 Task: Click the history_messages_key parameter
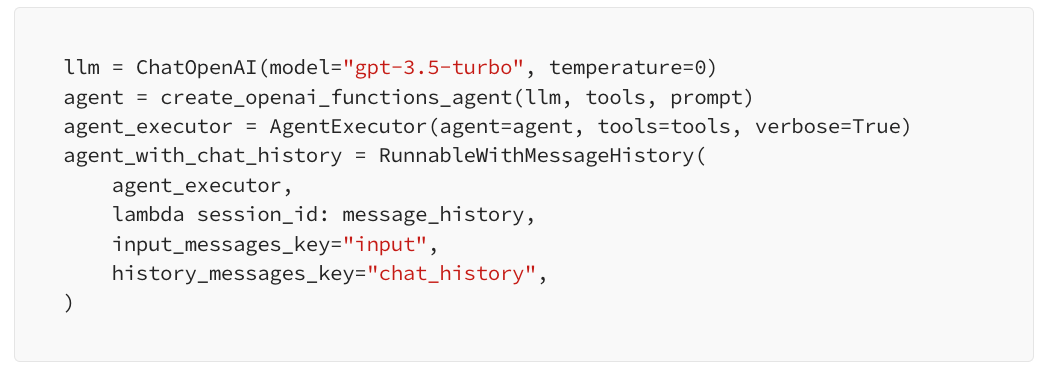233,274
